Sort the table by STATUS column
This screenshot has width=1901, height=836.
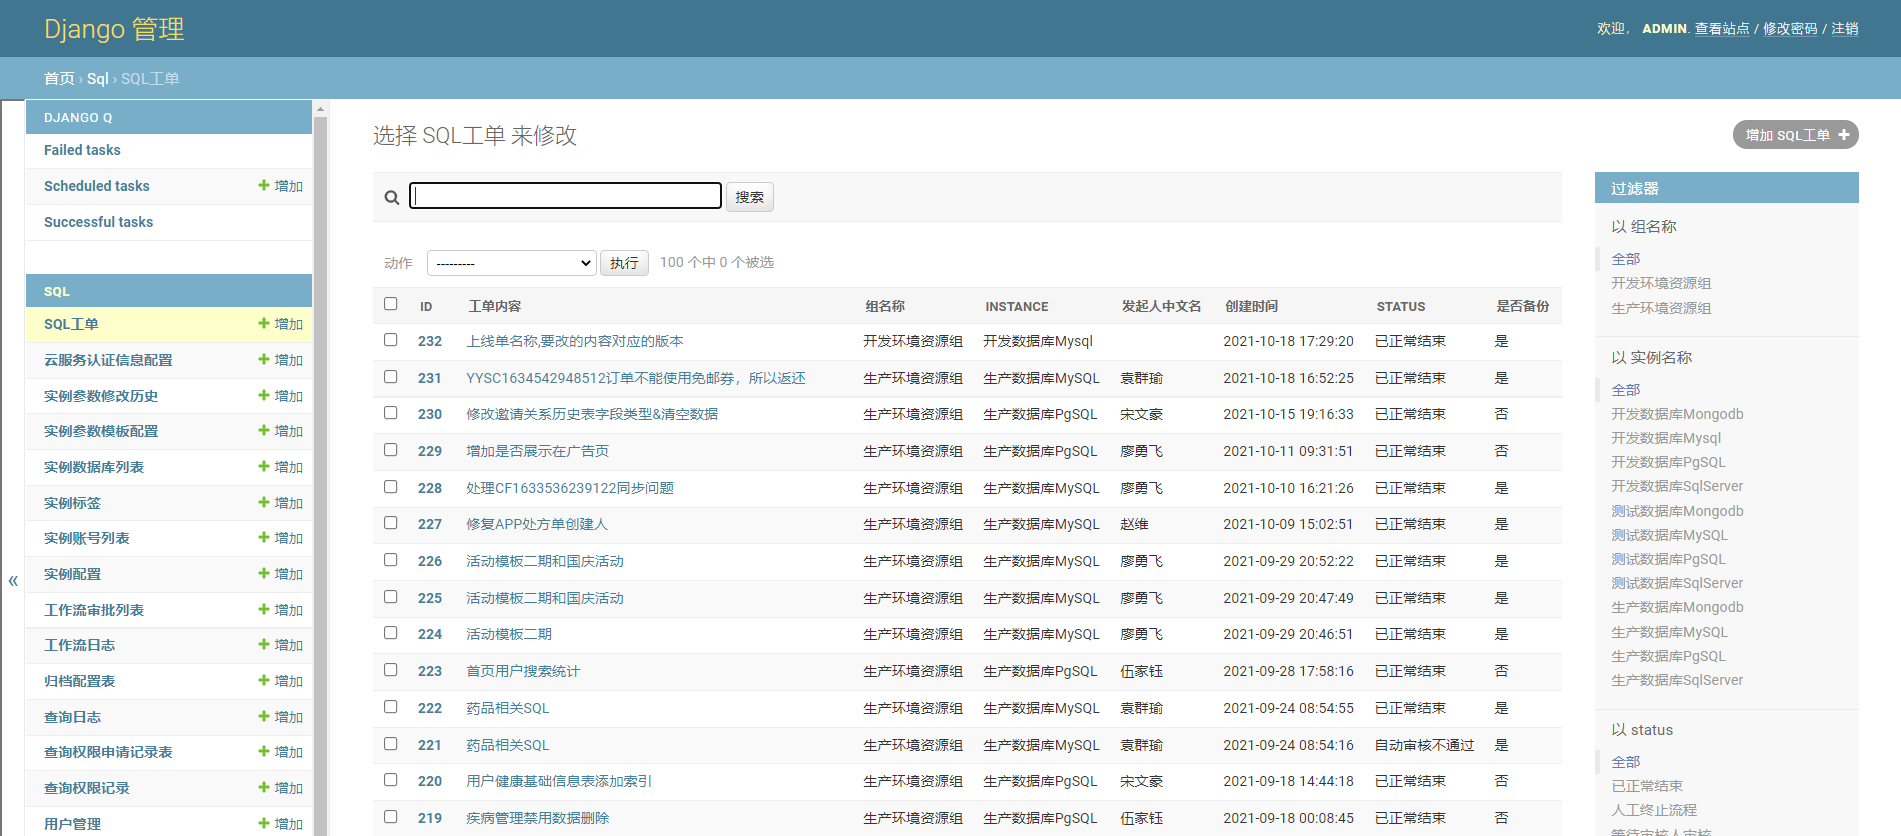click(x=1400, y=306)
